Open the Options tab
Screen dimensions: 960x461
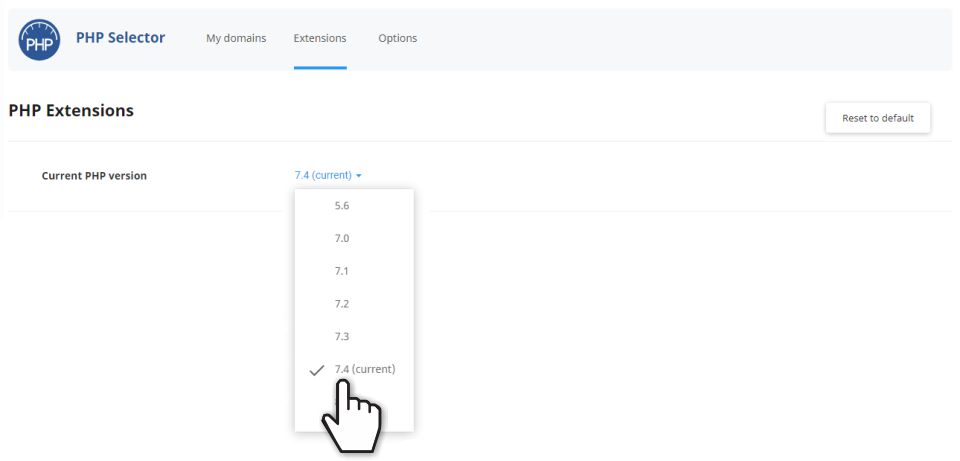(x=397, y=38)
